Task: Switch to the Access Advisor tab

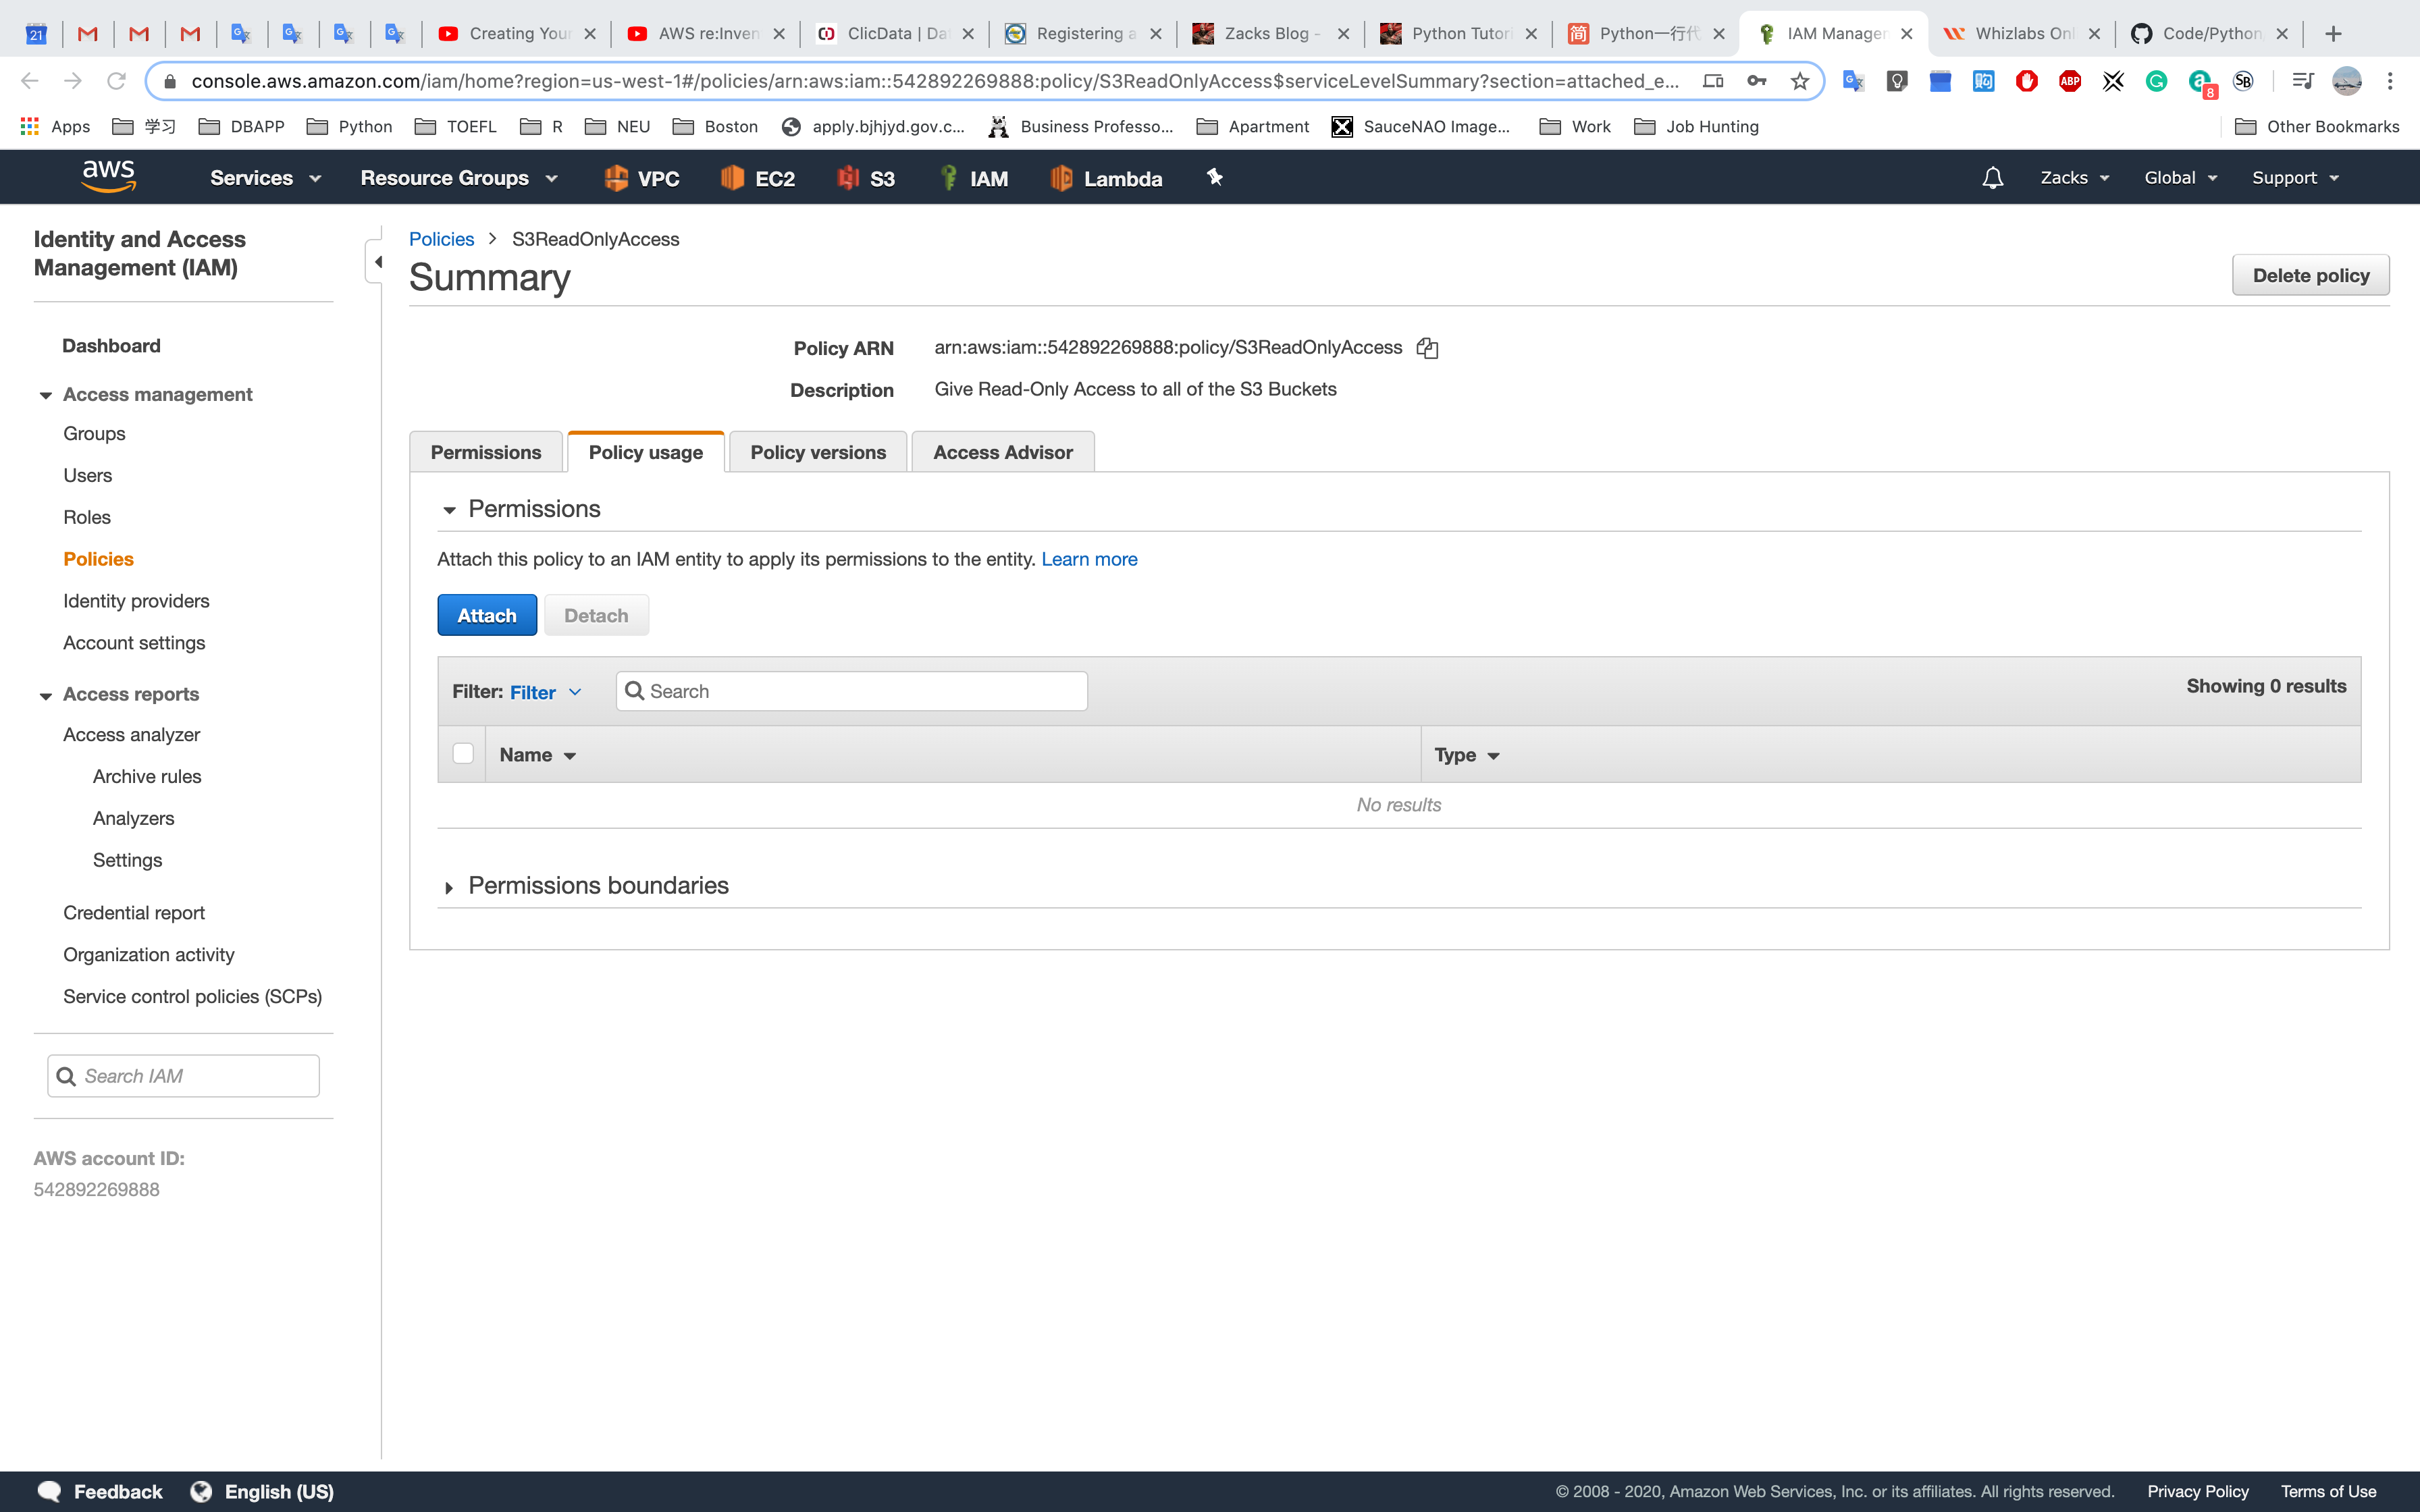Action: point(1002,452)
